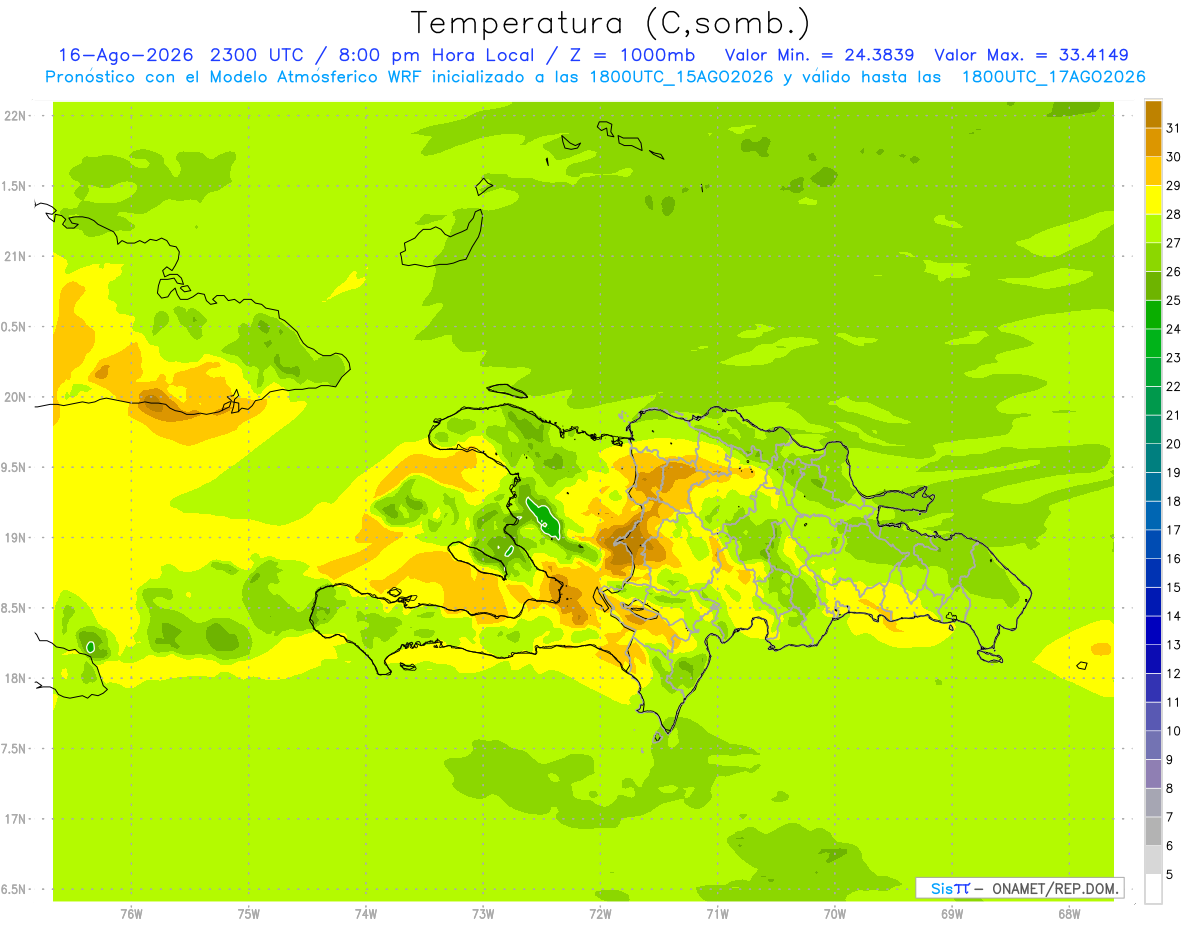Image resolution: width=1200 pixels, height=927 pixels.
Task: Click the 22N latitude axis label
Action: click(14, 116)
